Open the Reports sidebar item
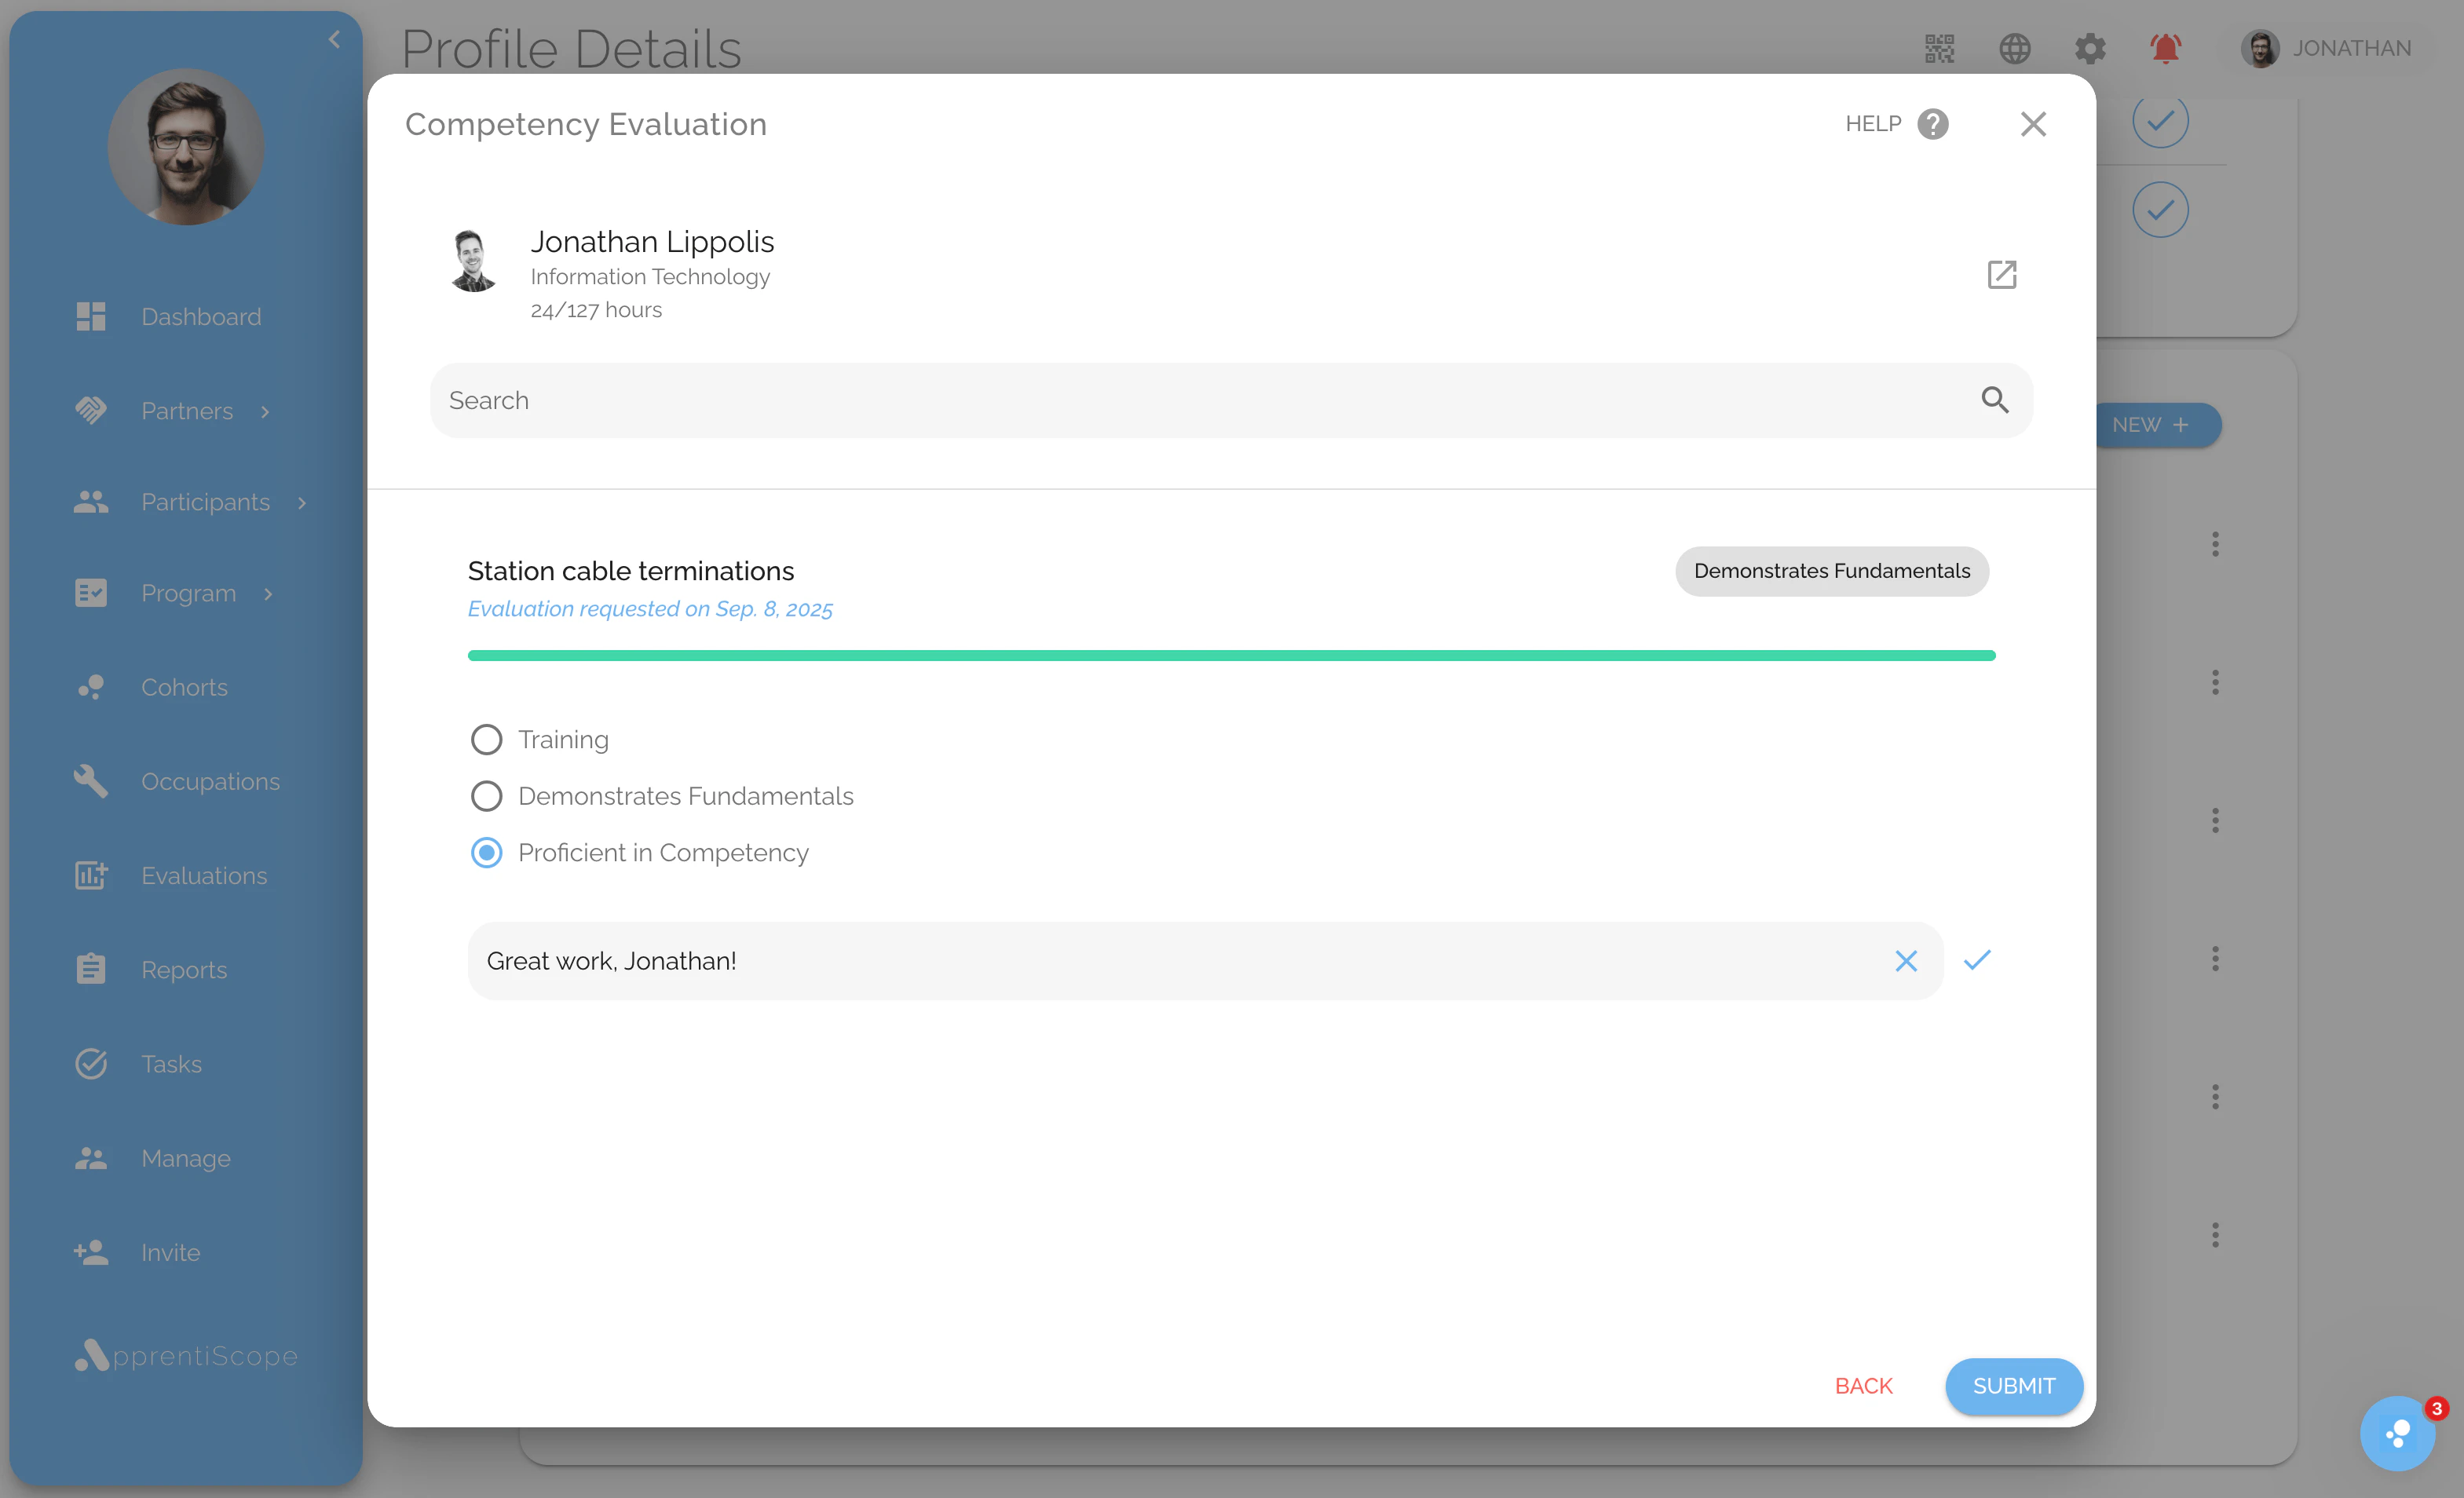The height and width of the screenshot is (1498, 2464). tap(184, 970)
